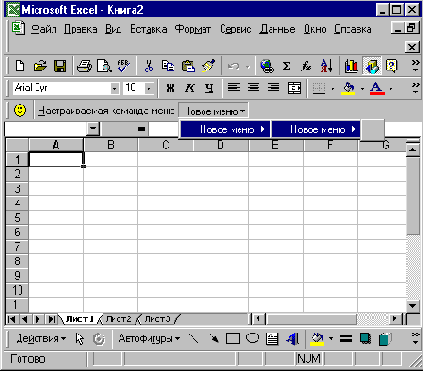The width and height of the screenshot is (423, 371).
Task: Click the Sort Ascending icon
Action: click(x=326, y=66)
